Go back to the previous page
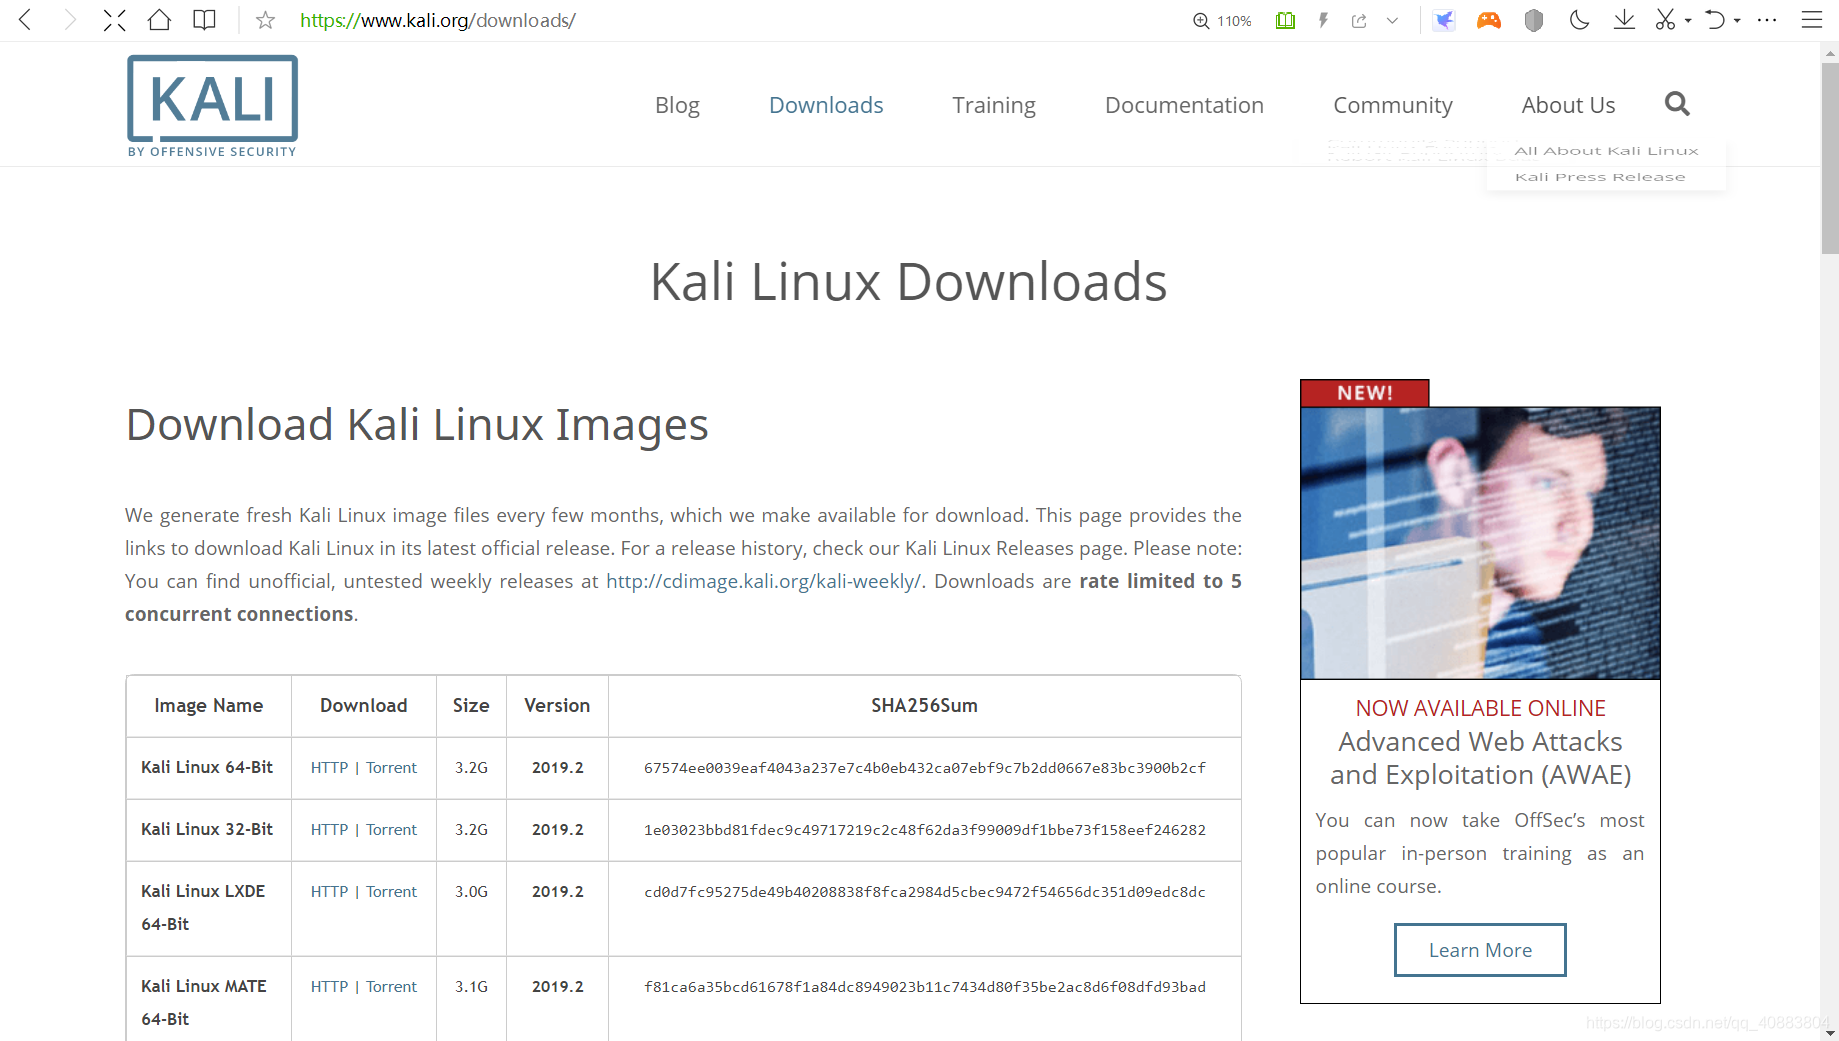Image resolution: width=1839 pixels, height=1041 pixels. [x=26, y=20]
